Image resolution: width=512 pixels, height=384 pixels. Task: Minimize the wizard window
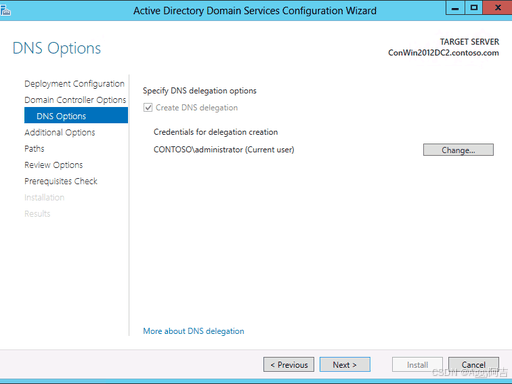pos(455,8)
